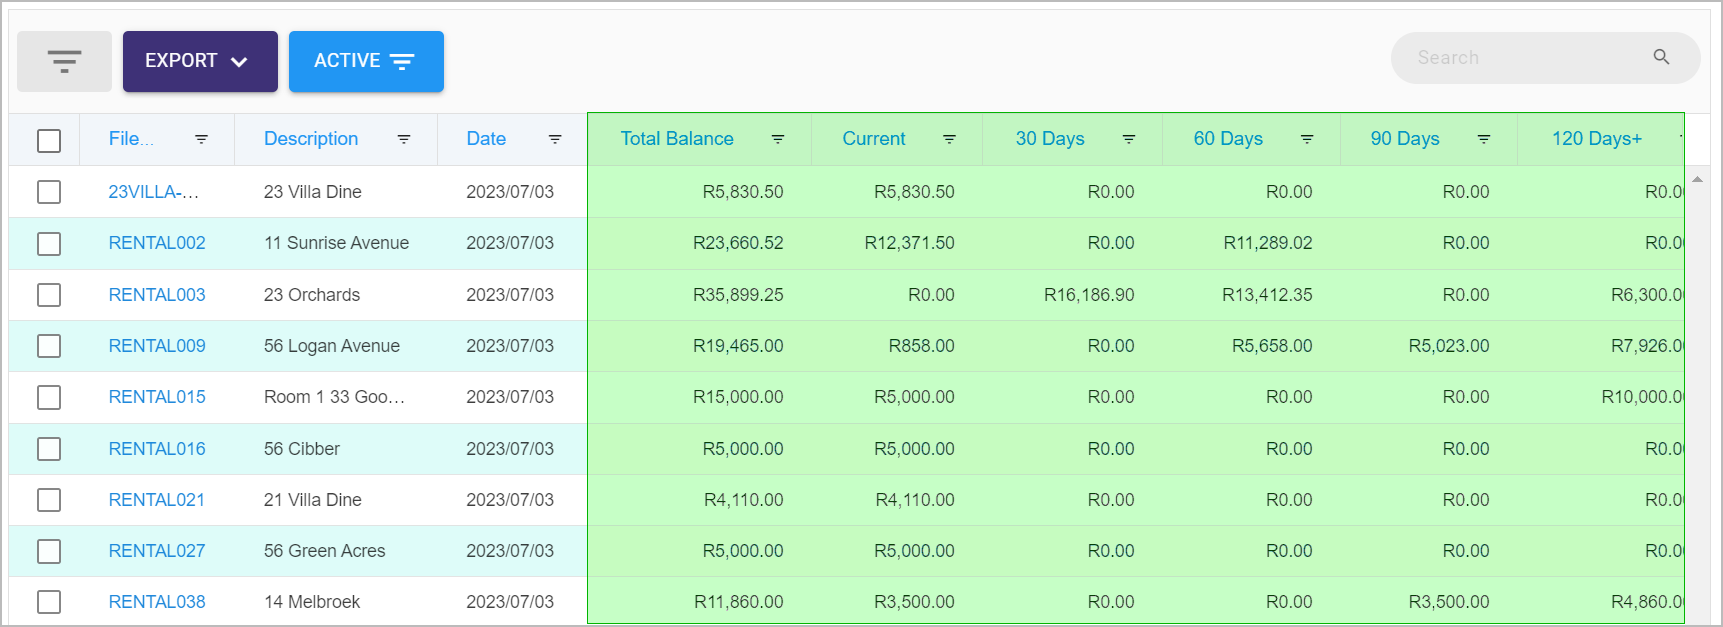Open the 60 Days column filter icon
The image size is (1723, 627).
1307,139
